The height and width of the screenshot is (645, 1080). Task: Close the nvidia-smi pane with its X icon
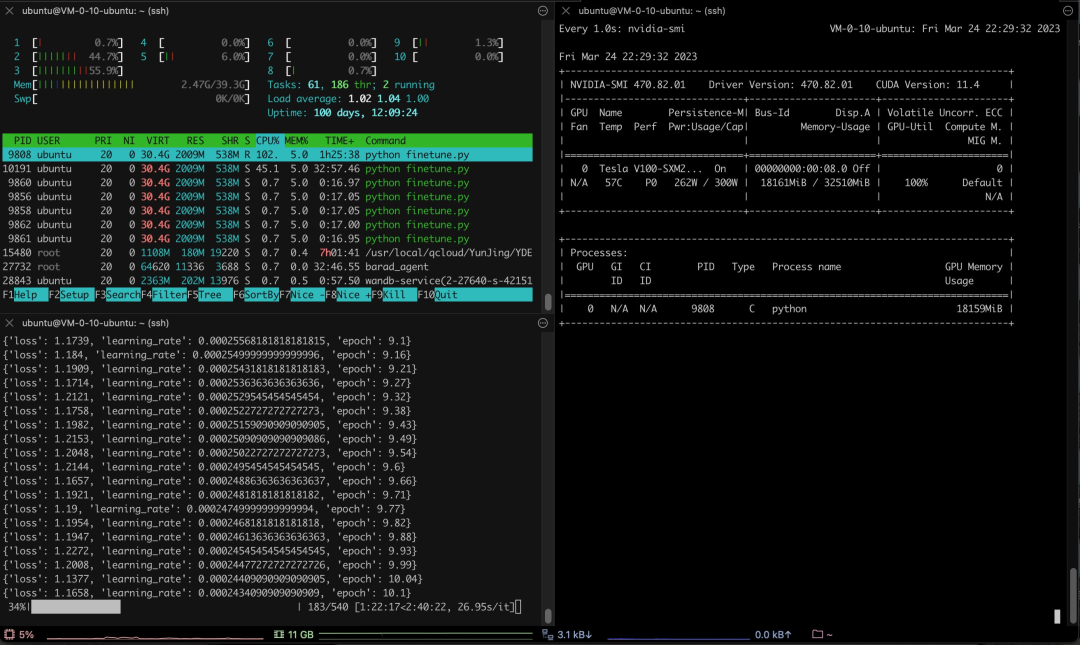click(x=566, y=11)
